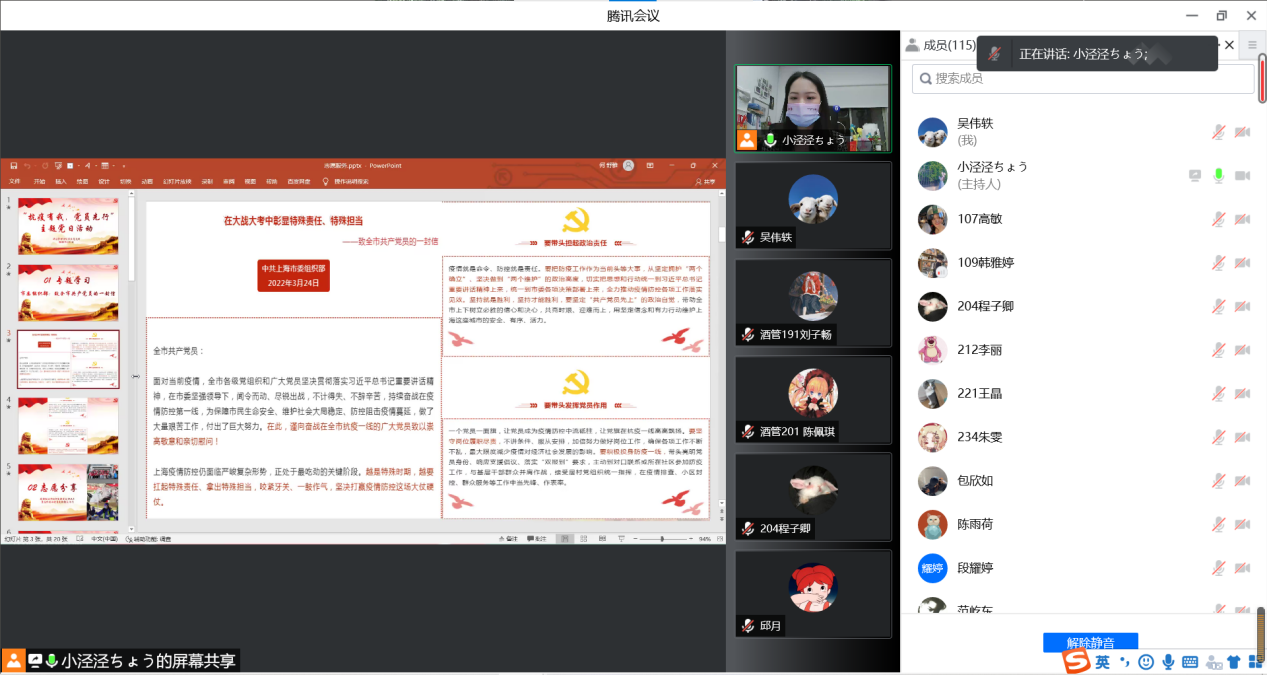
Task: Open the 设计 ribbon tab
Action: point(104,181)
